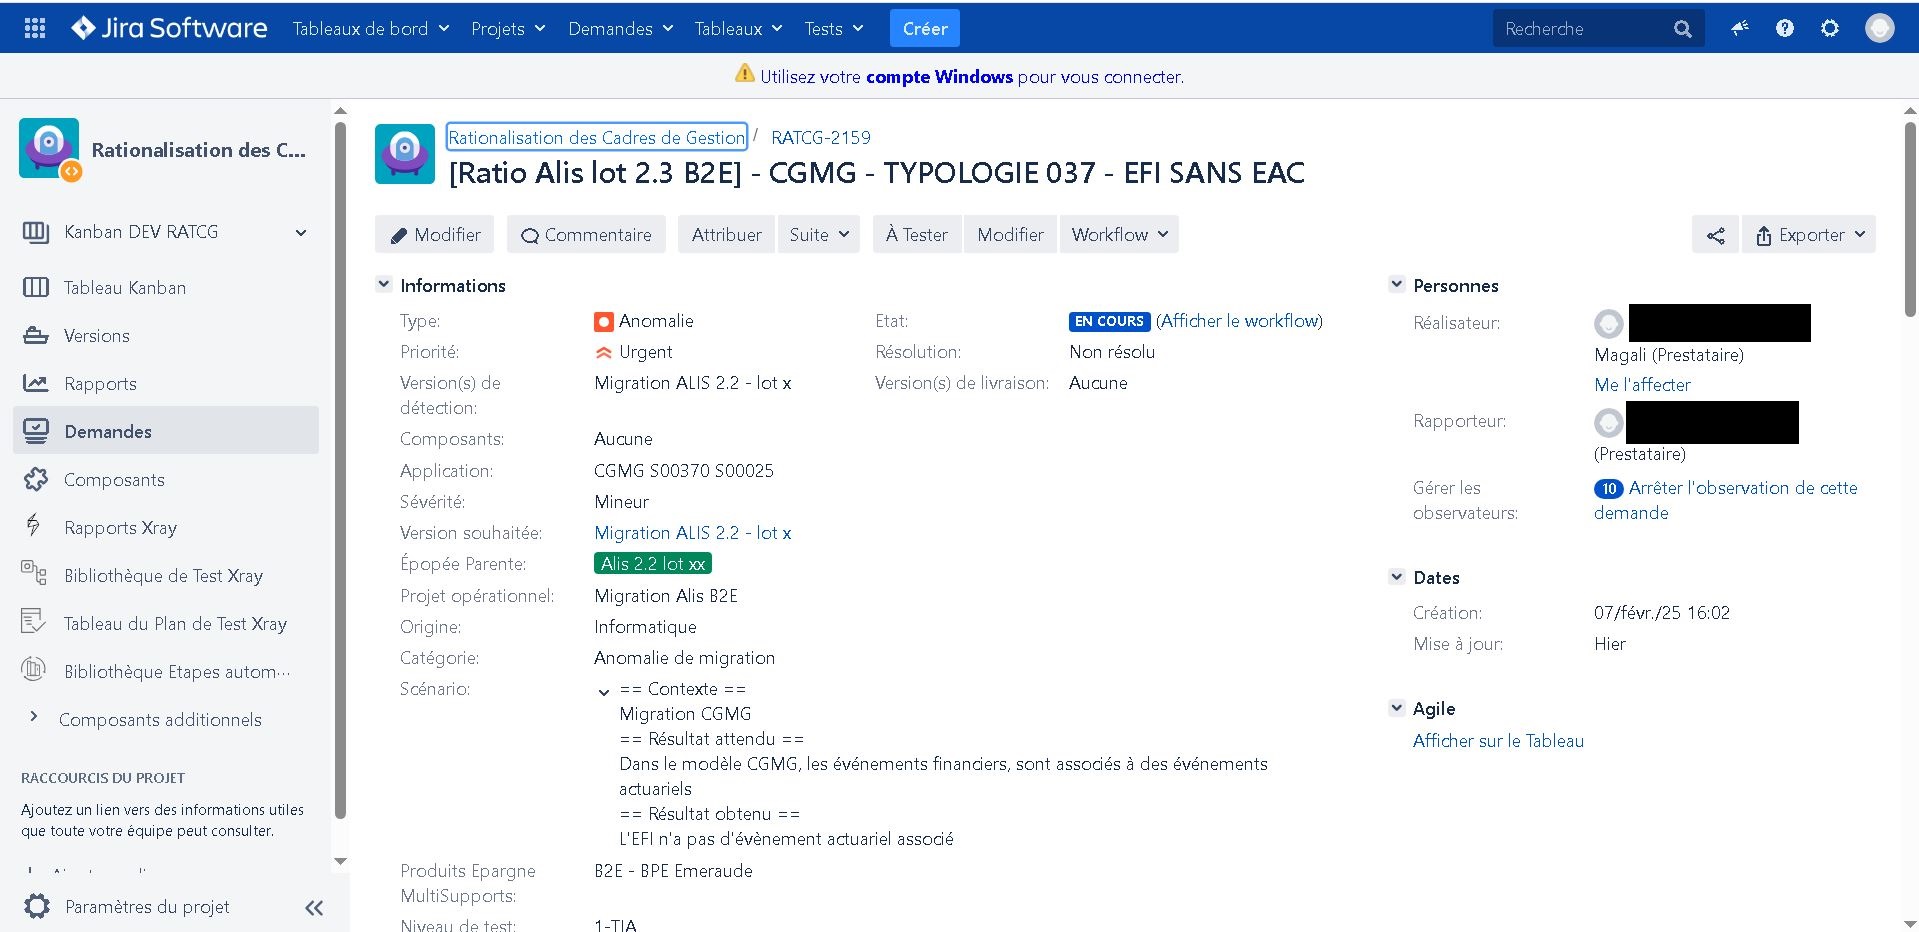Open the Kanban DEV RATCG board selector

[166, 232]
